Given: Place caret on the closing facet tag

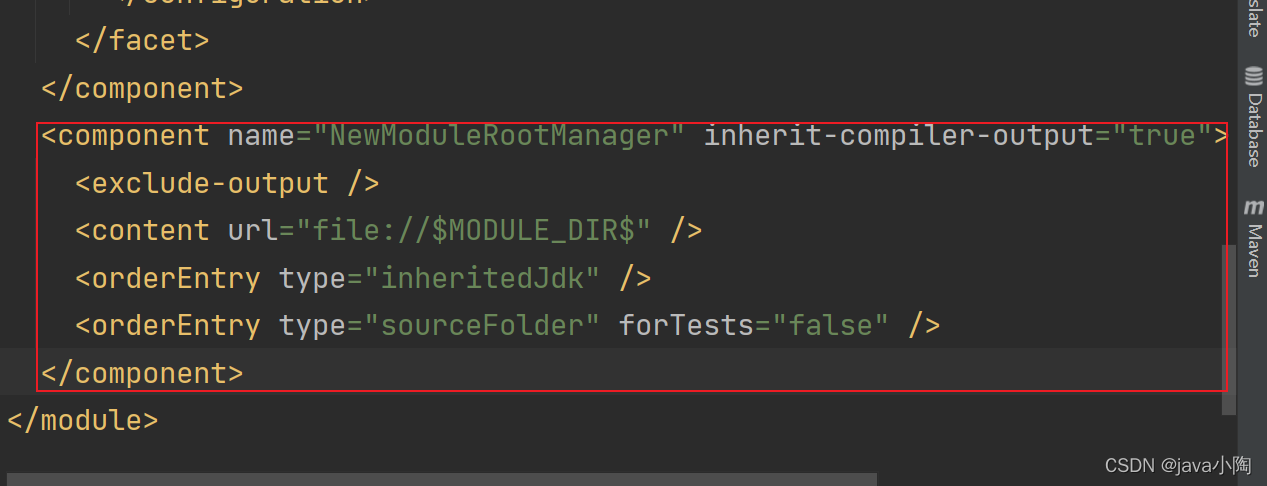Looking at the screenshot, I should coord(142,40).
